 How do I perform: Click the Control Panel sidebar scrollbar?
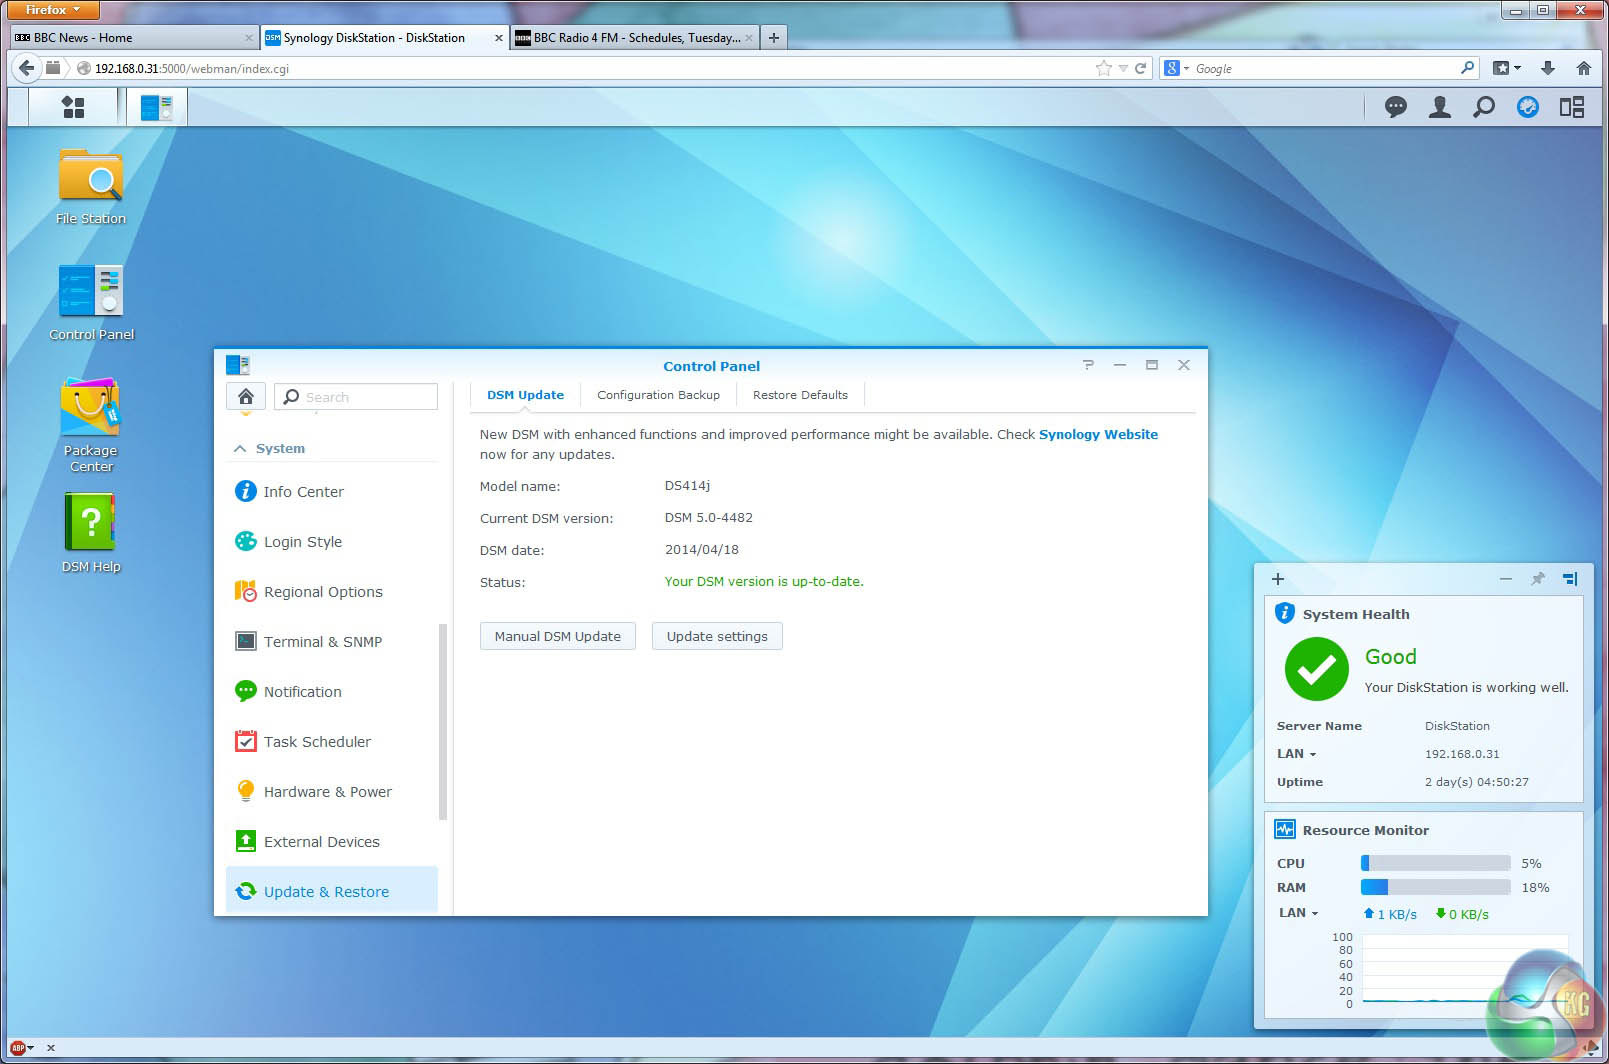443,720
